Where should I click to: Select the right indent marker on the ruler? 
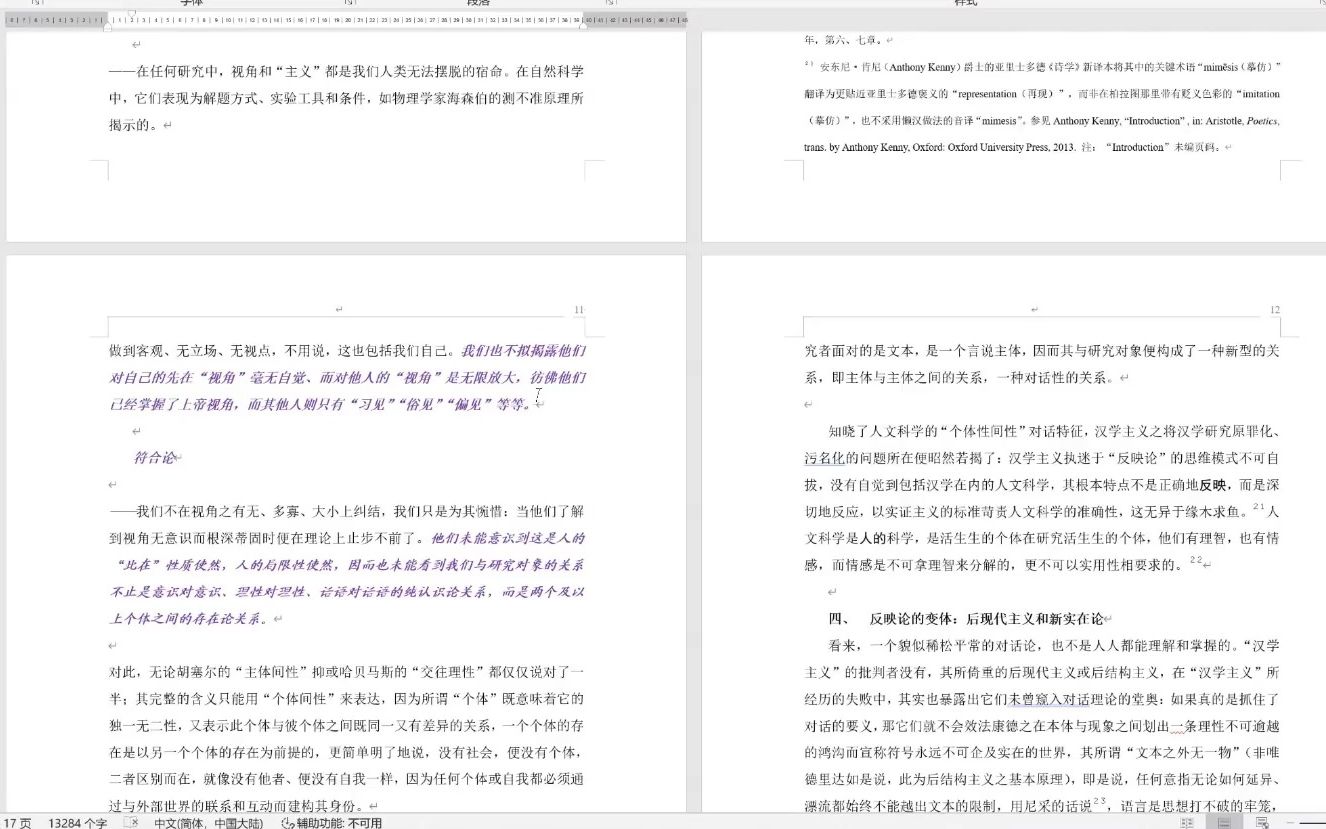click(x=583, y=25)
